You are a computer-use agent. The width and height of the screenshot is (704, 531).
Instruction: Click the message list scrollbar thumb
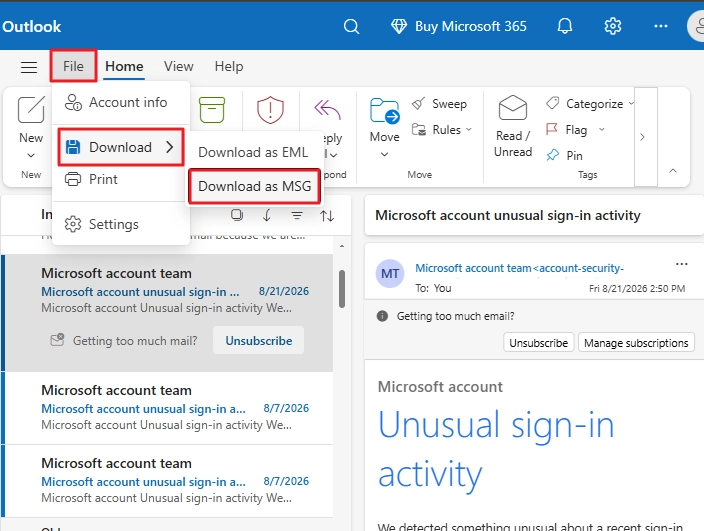[x=342, y=289]
